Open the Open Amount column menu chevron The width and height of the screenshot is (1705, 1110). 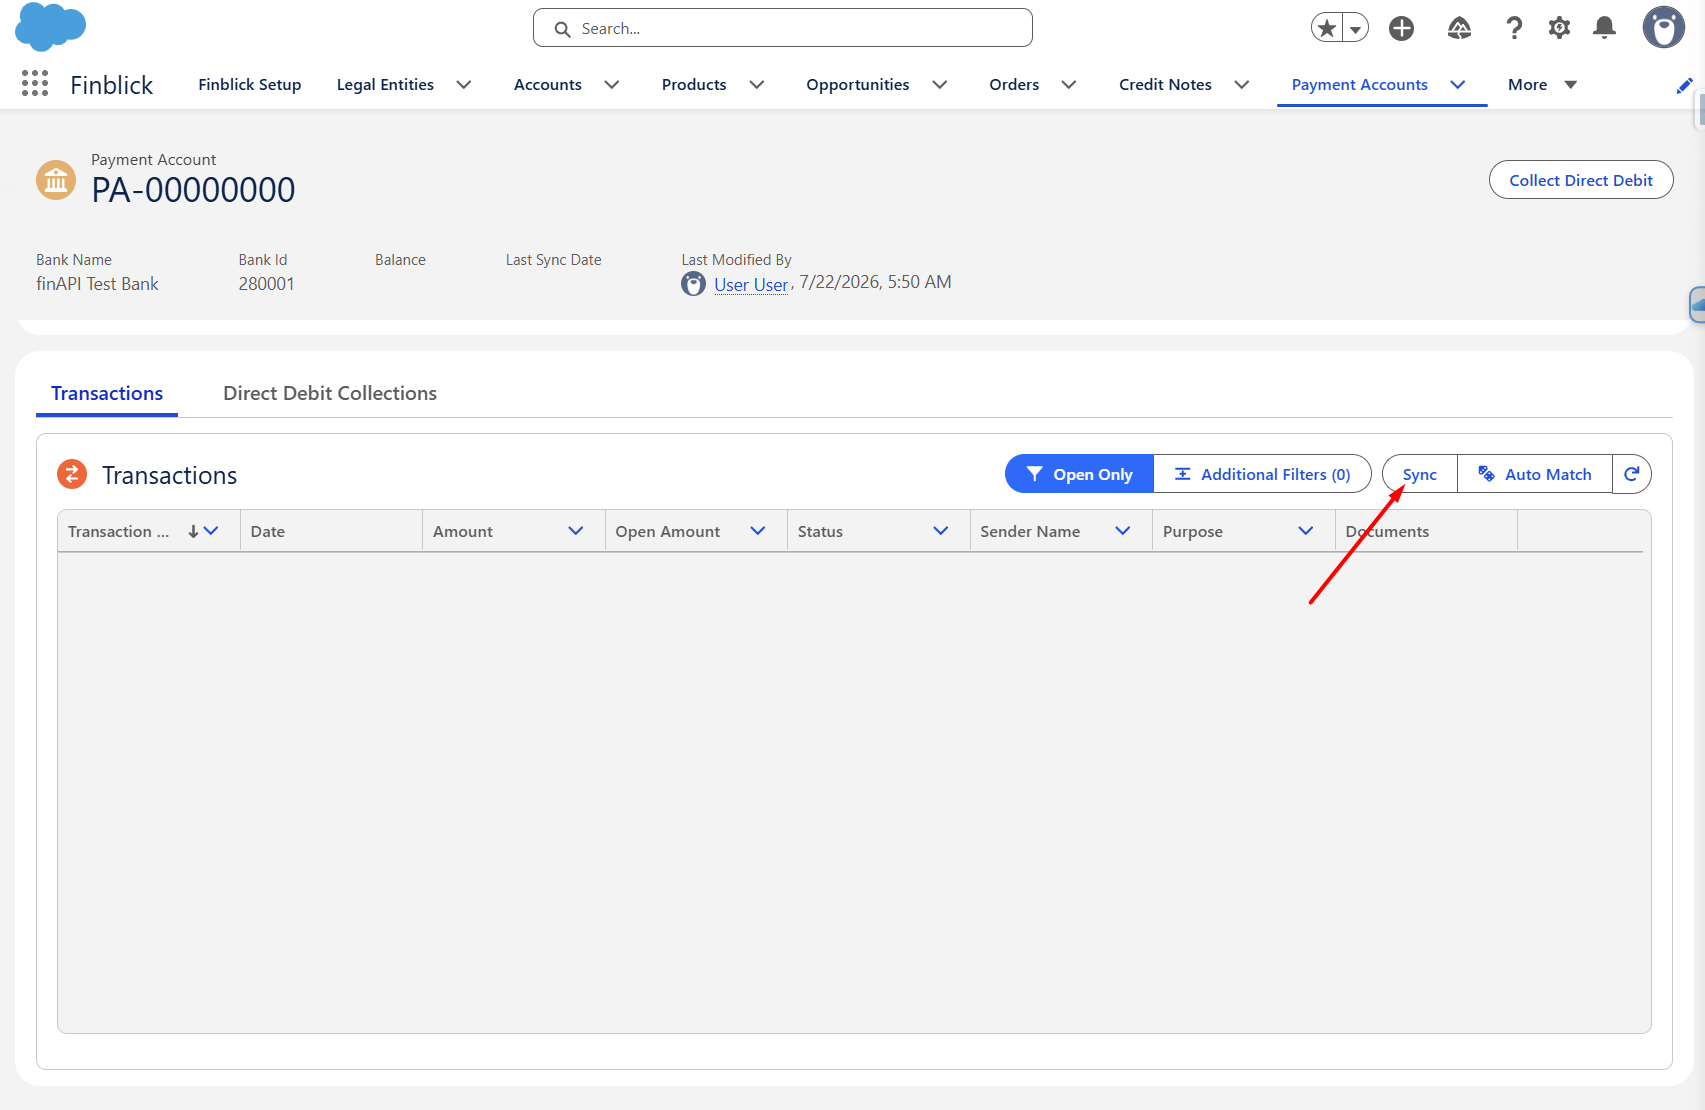[758, 531]
